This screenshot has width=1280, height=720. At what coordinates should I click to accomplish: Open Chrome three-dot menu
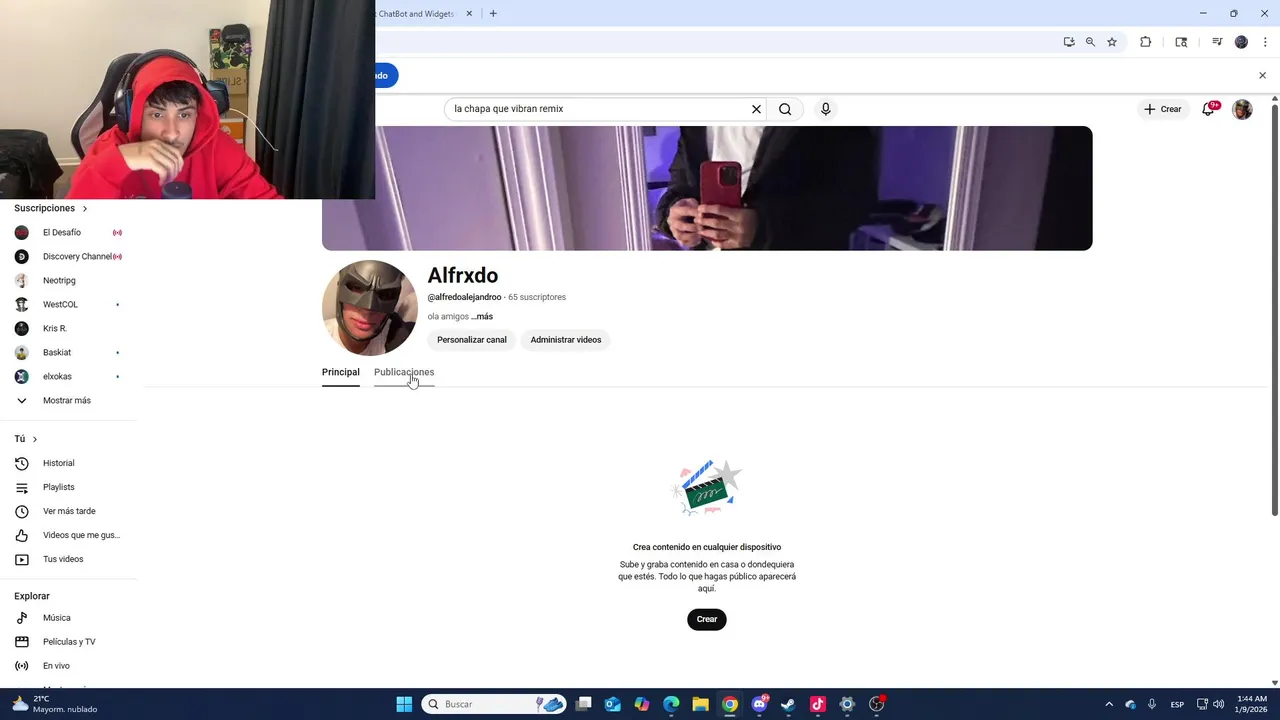click(1265, 42)
